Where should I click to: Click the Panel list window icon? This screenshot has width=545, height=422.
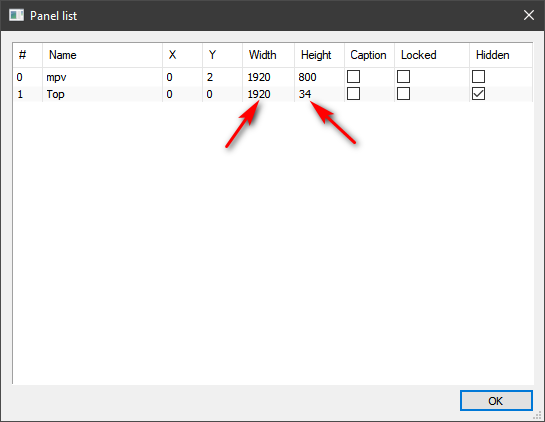point(16,15)
